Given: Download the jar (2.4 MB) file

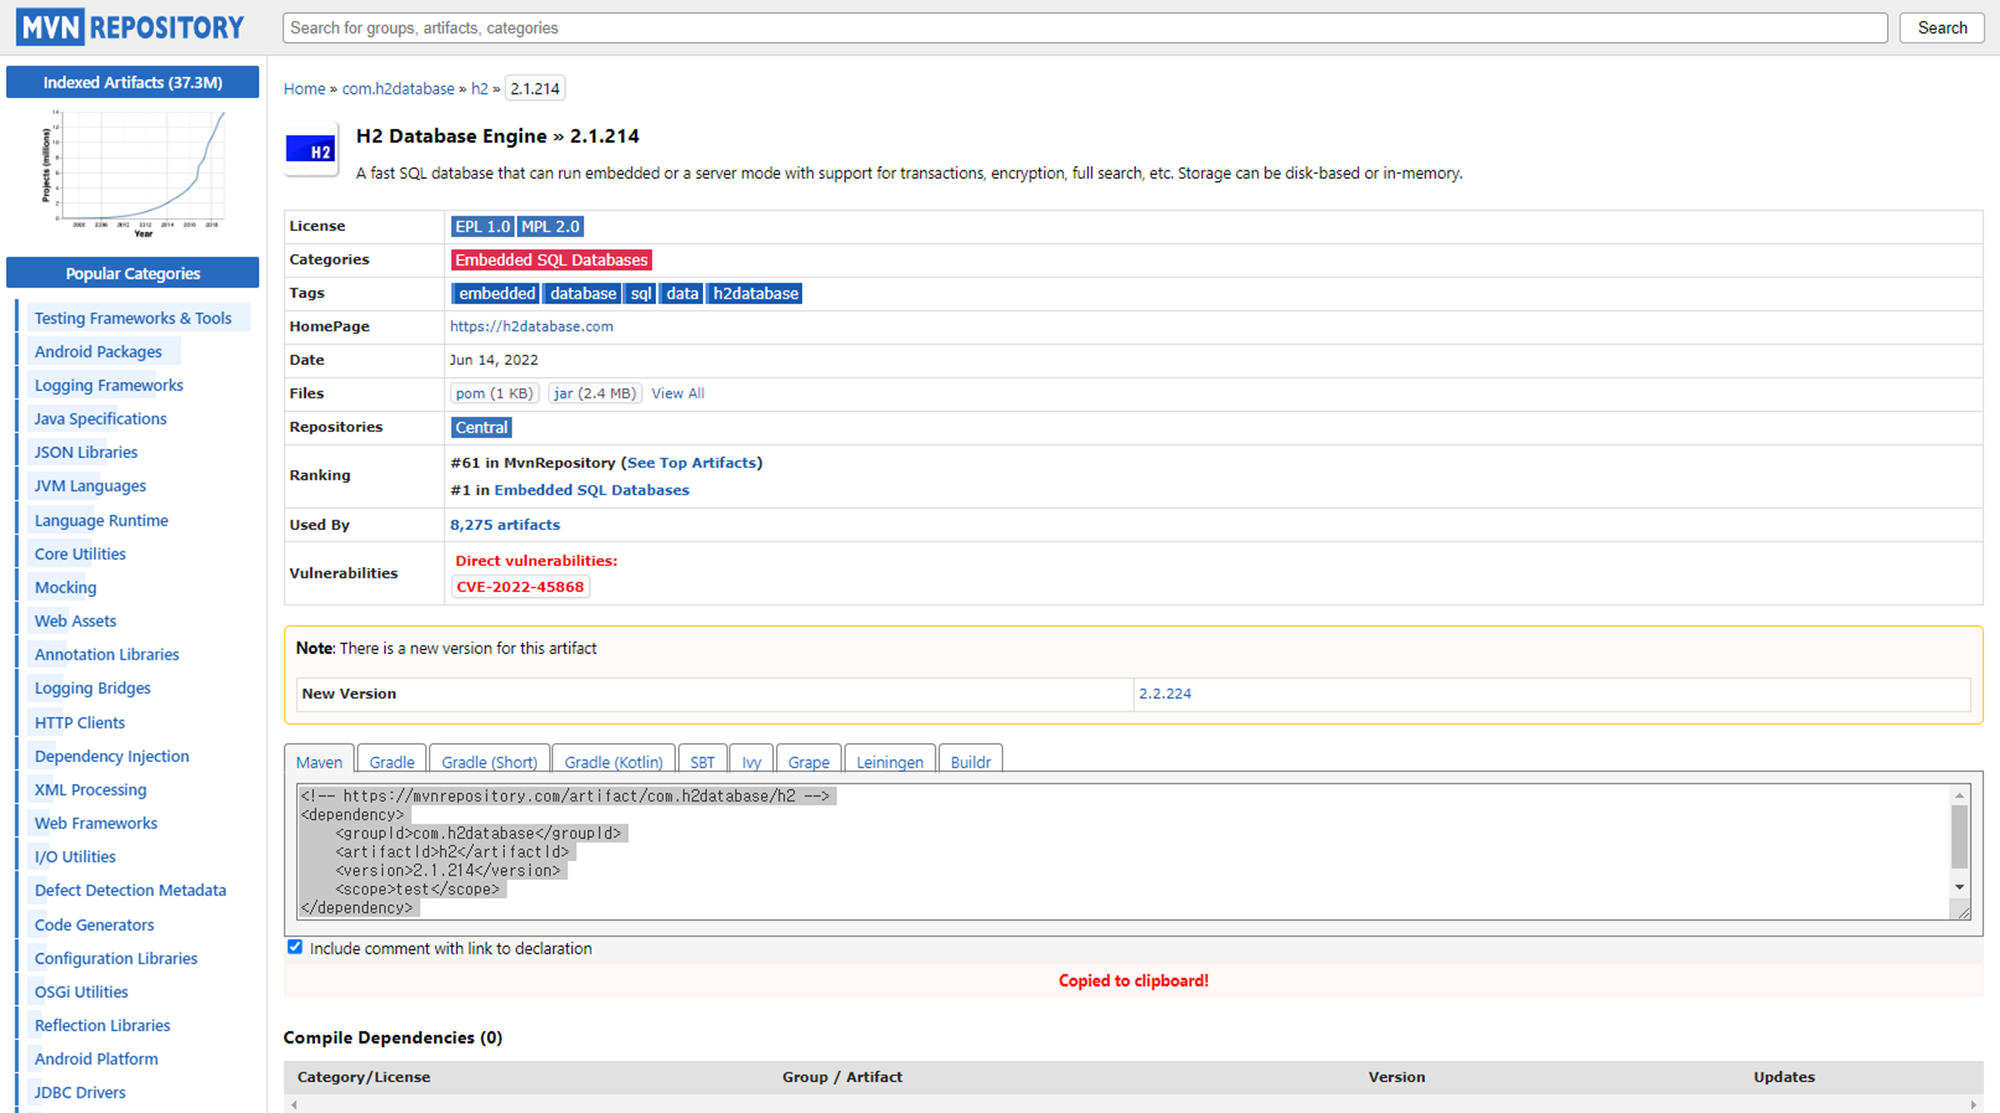Looking at the screenshot, I should point(595,393).
